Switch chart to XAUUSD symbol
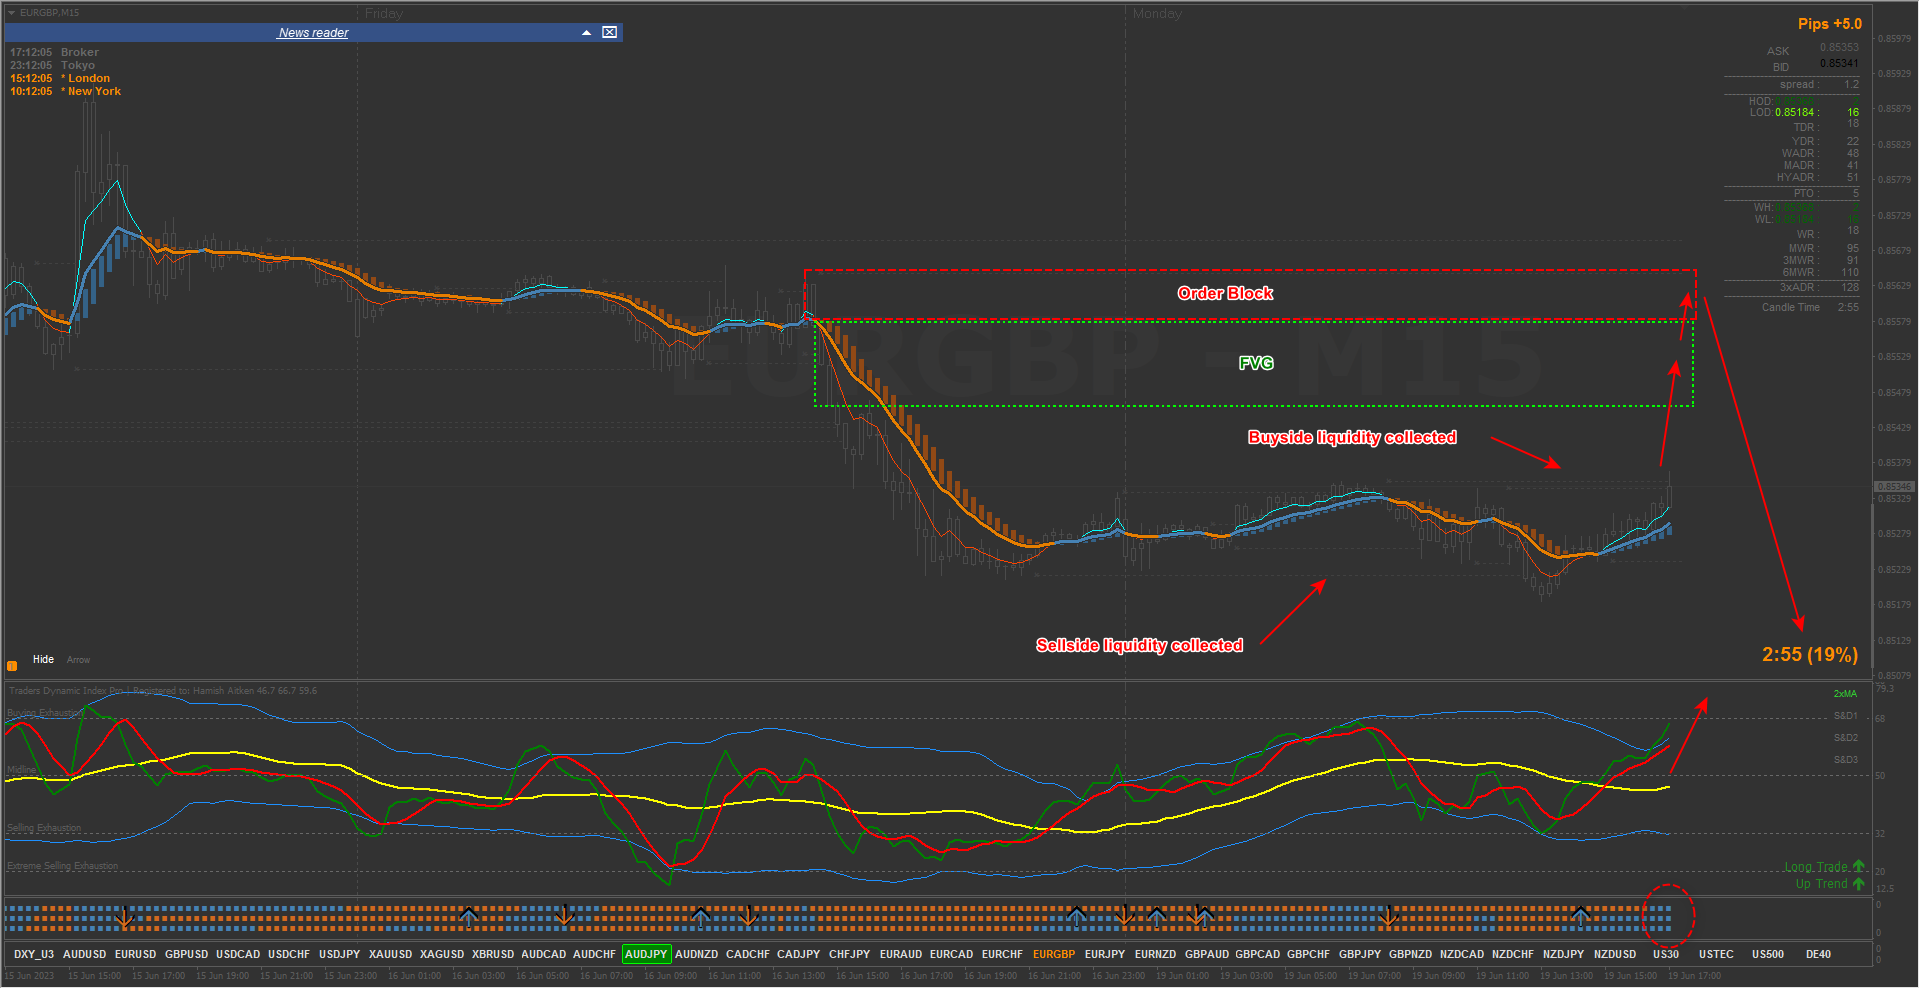1920x989 pixels. point(390,954)
